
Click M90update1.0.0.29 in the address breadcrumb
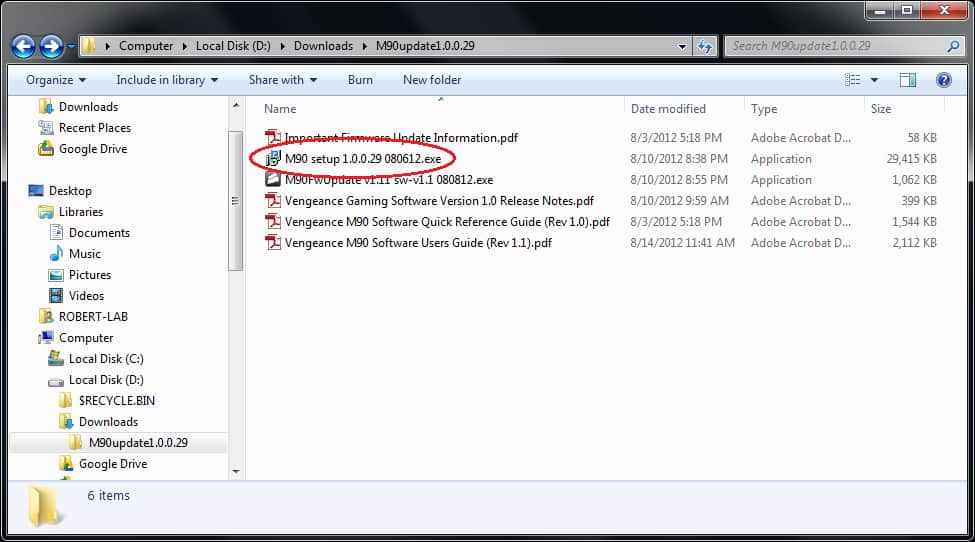coord(425,46)
